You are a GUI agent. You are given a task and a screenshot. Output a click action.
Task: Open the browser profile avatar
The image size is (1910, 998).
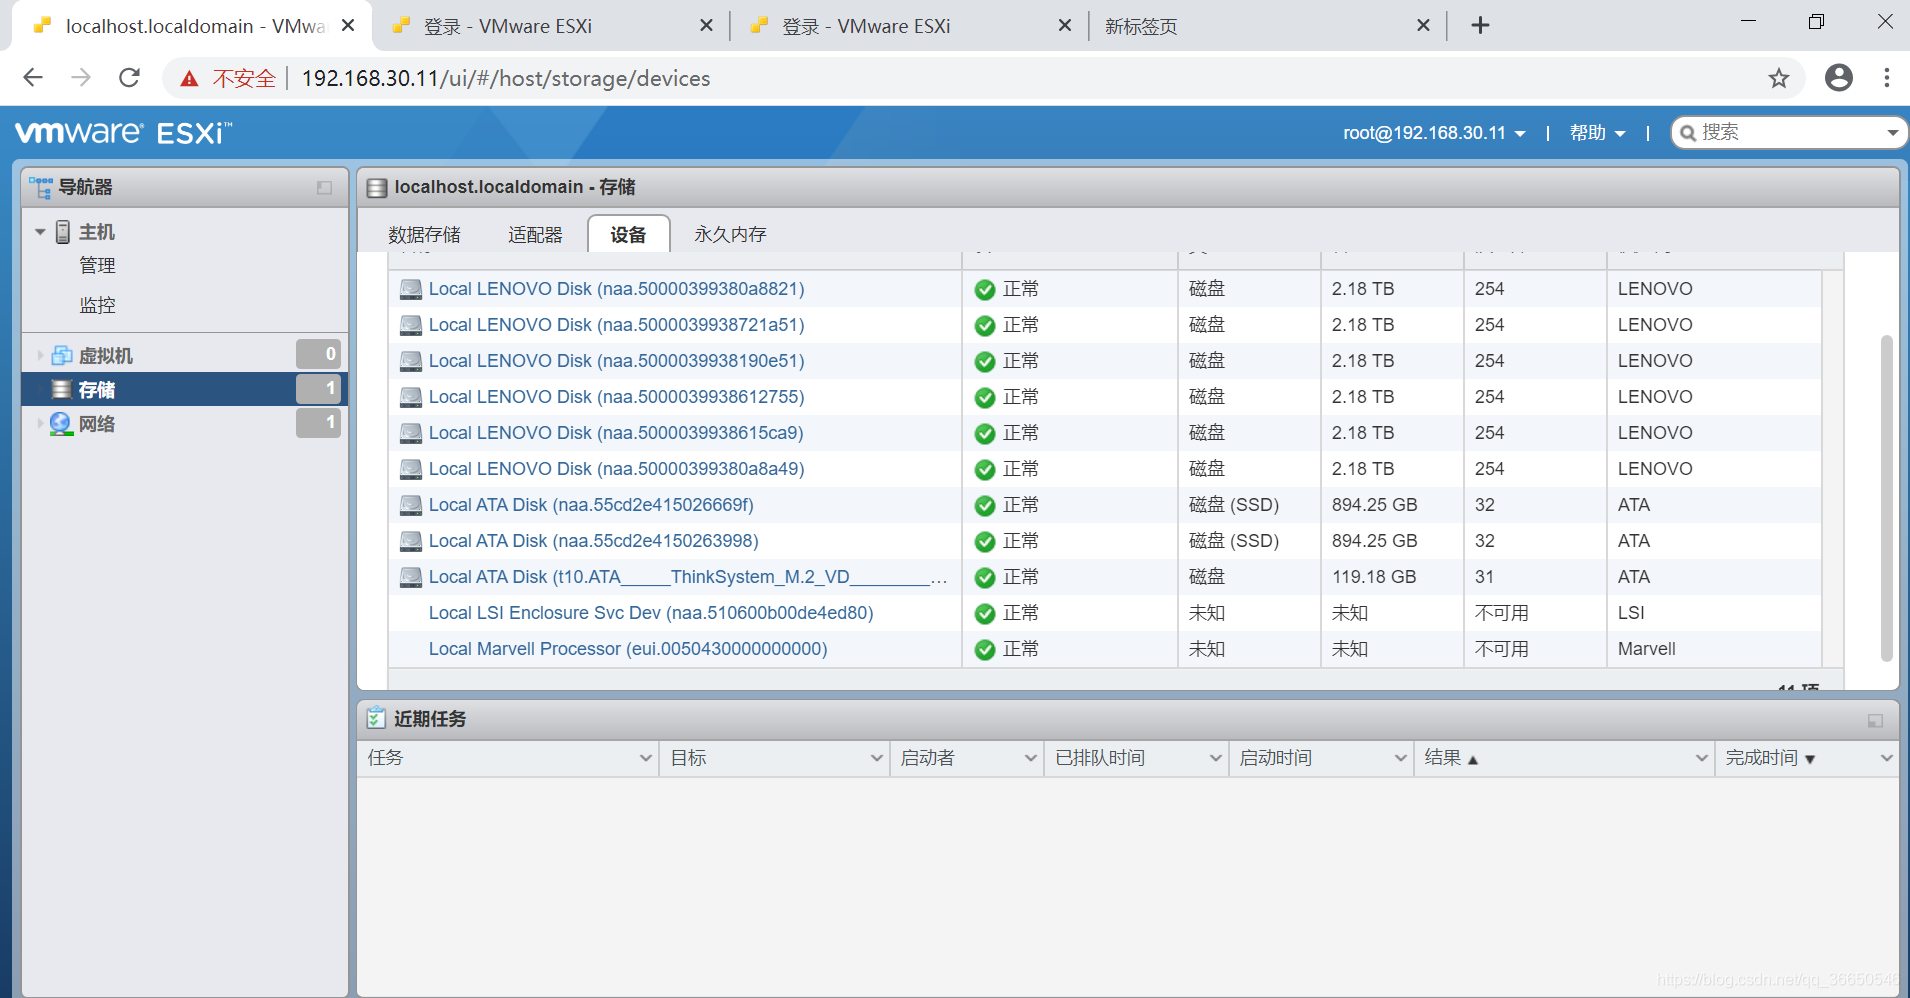pyautogui.click(x=1838, y=78)
